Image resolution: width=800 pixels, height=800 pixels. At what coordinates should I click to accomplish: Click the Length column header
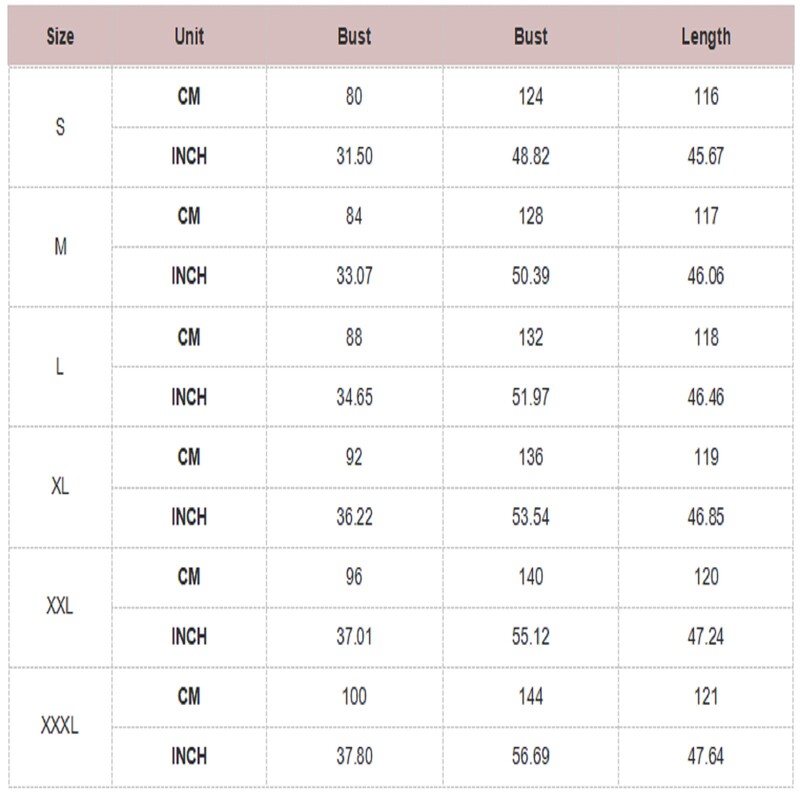click(x=706, y=37)
